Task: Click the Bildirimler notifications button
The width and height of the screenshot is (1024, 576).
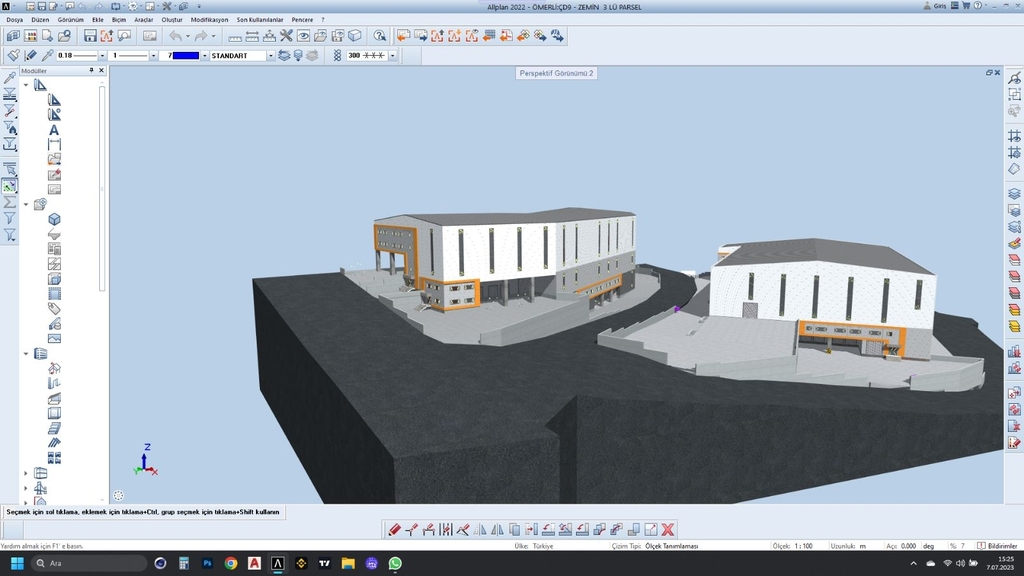Action: [1001, 546]
